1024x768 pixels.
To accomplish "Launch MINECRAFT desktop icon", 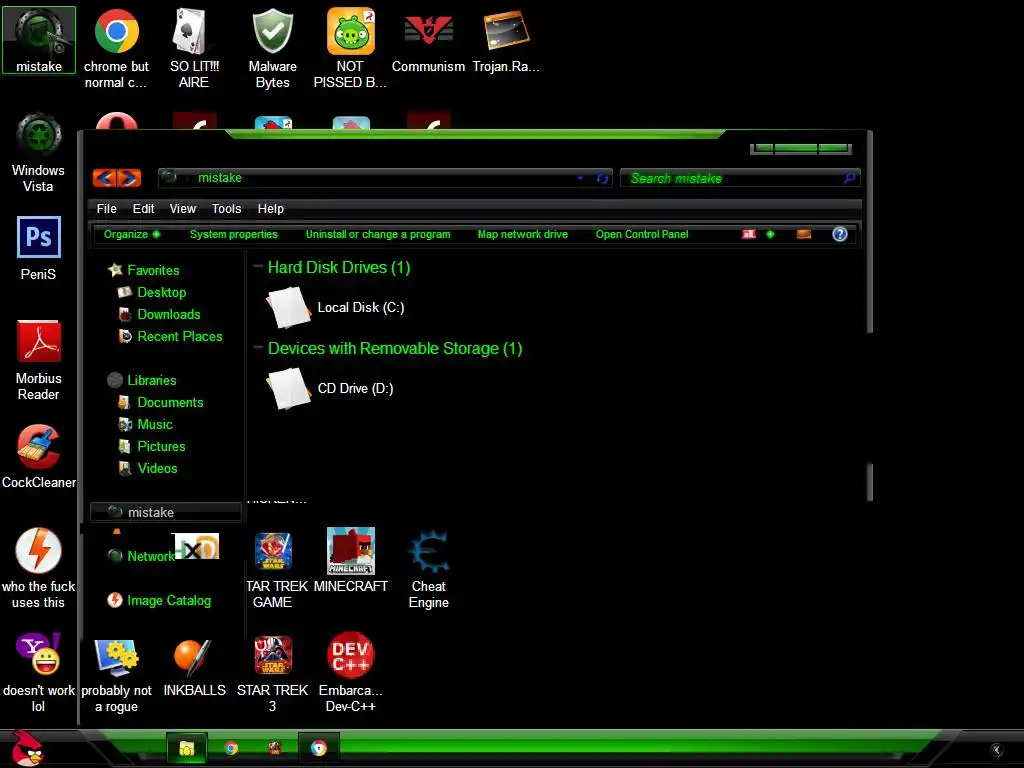I will pos(350,560).
